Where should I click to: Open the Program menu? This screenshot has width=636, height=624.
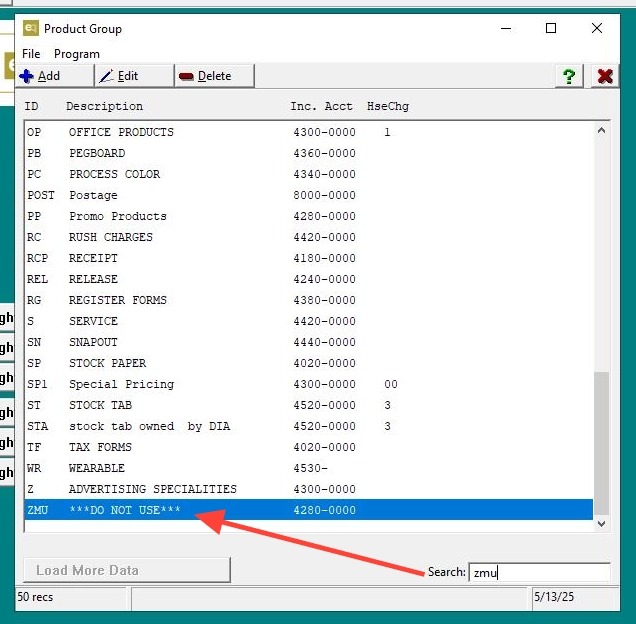click(77, 54)
